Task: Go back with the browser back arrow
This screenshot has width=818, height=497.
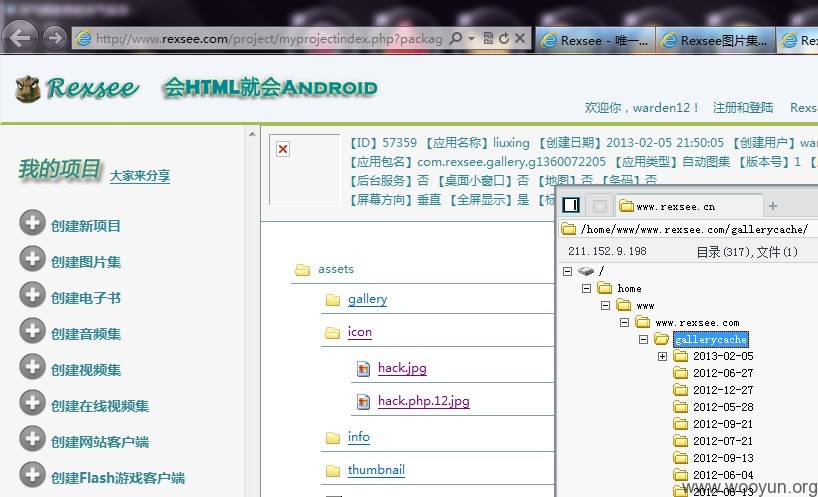Action: click(20, 38)
